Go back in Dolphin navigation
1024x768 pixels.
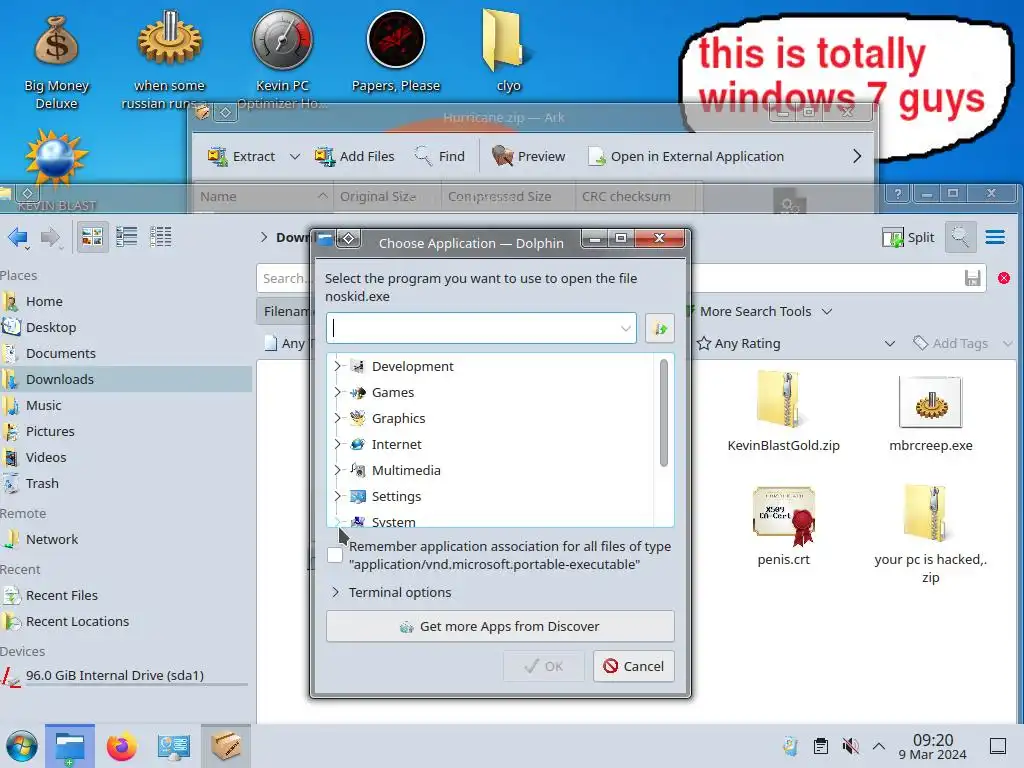pos(18,238)
